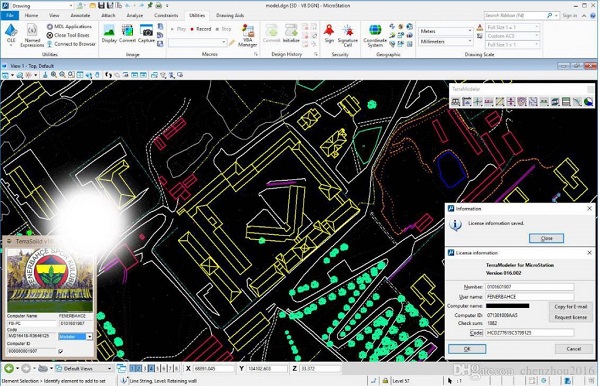
Task: Open Coordinate System dialog
Action: pos(375,35)
